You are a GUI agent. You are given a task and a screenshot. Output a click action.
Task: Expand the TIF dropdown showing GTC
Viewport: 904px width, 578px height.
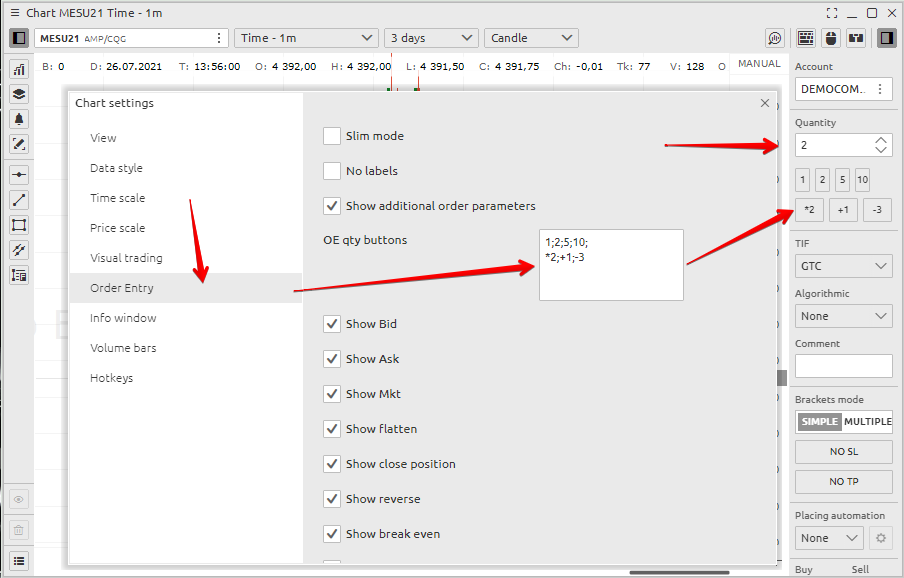(x=843, y=267)
